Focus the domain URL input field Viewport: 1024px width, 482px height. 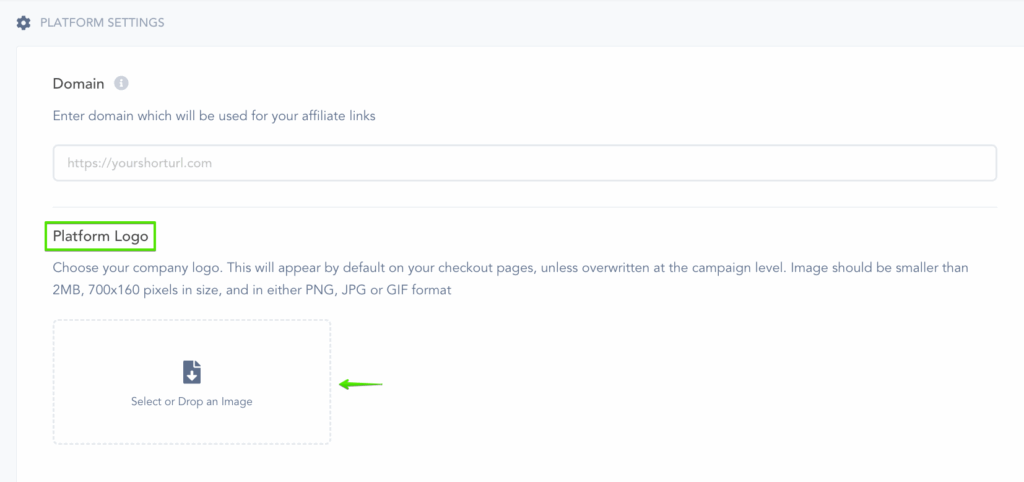click(x=524, y=163)
